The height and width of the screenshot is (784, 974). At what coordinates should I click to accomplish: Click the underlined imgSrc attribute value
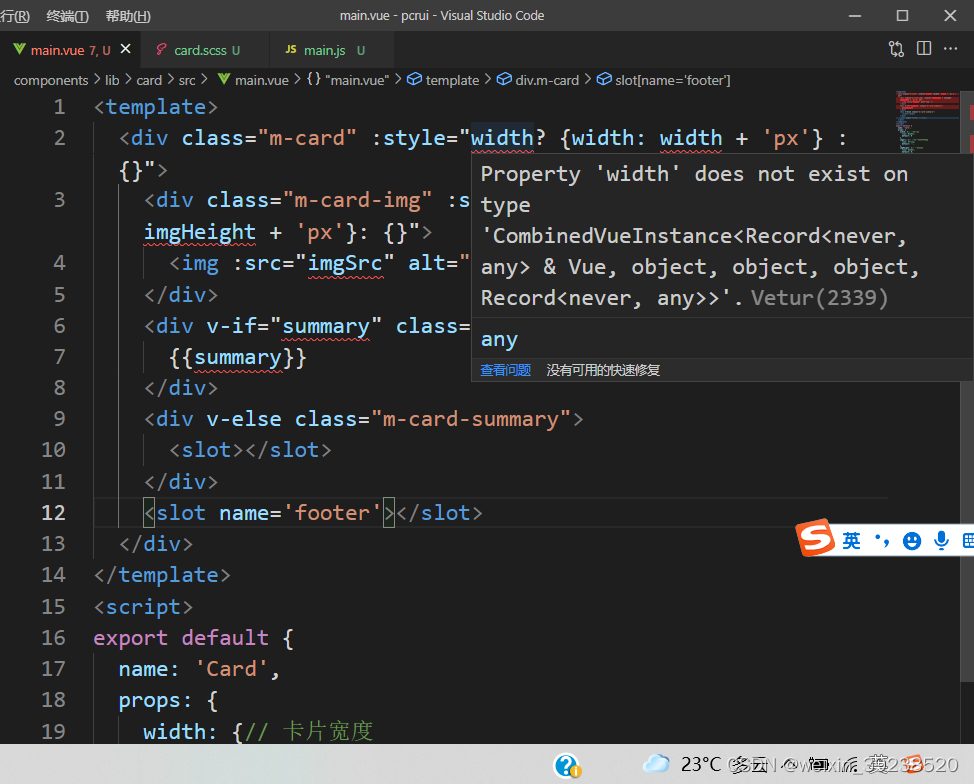(345, 263)
